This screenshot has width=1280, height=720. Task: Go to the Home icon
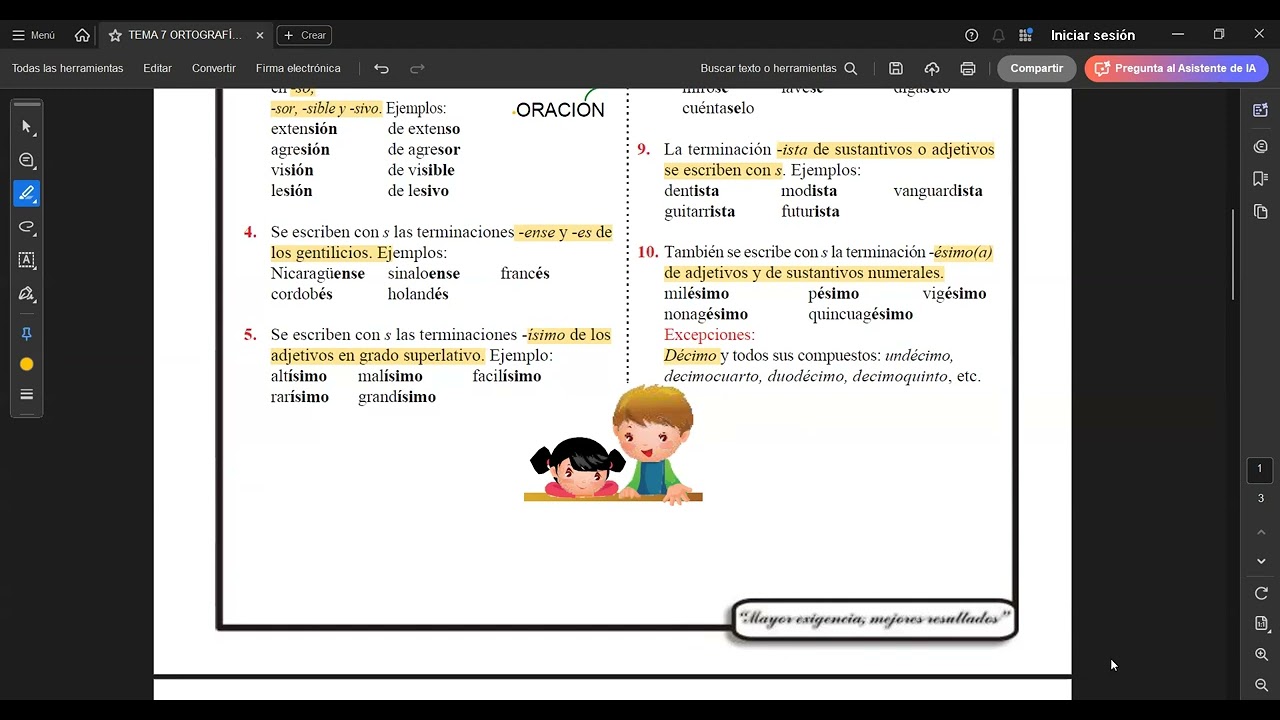click(82, 35)
